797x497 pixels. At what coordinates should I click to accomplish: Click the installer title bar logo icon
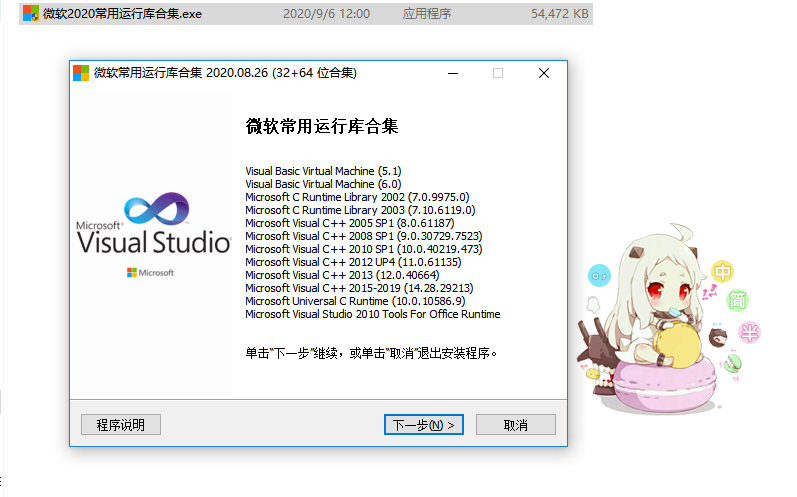tap(81, 73)
